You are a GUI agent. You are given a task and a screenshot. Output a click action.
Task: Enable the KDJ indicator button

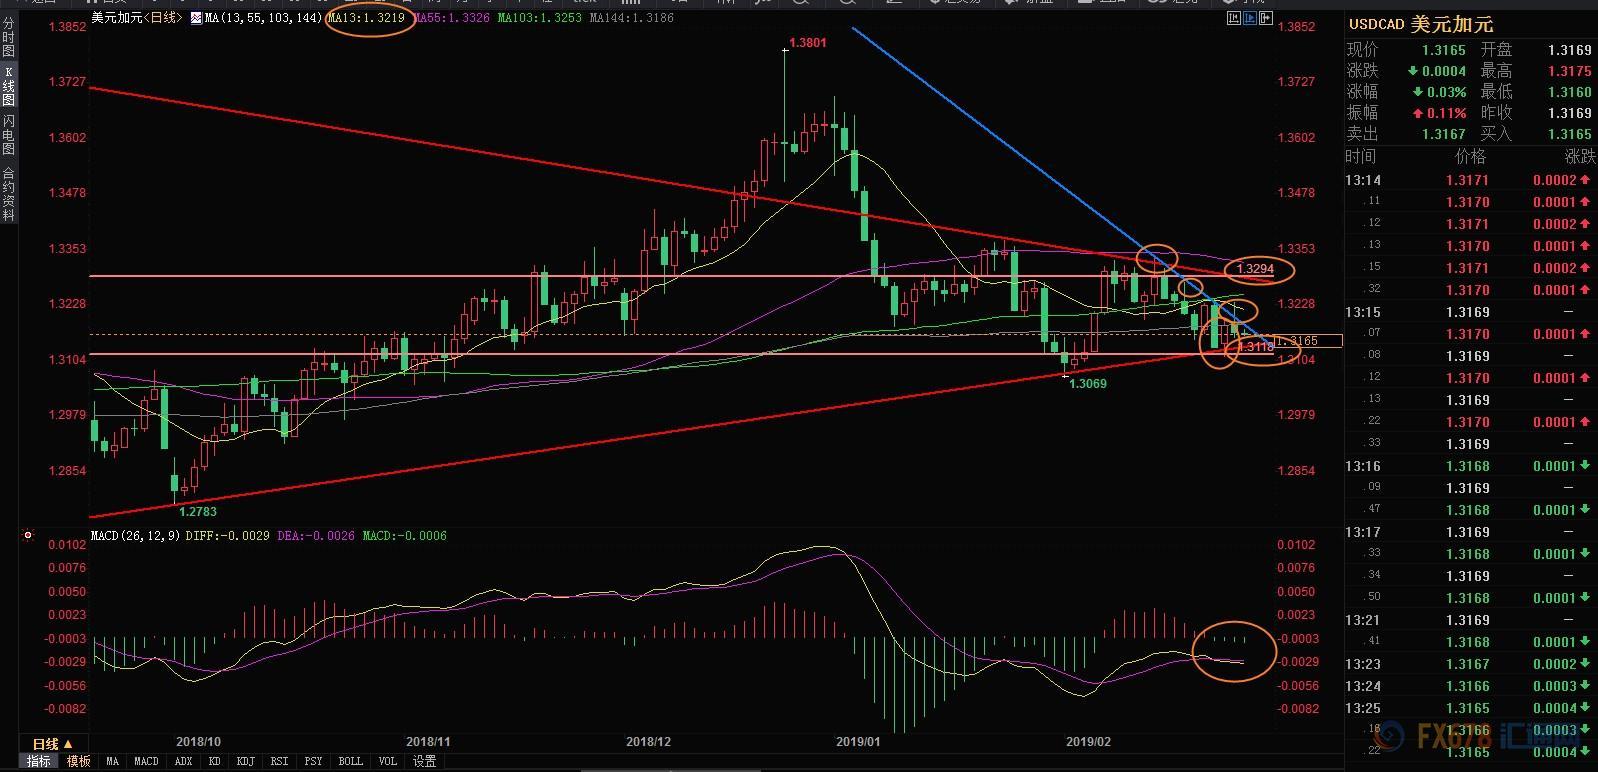click(245, 761)
